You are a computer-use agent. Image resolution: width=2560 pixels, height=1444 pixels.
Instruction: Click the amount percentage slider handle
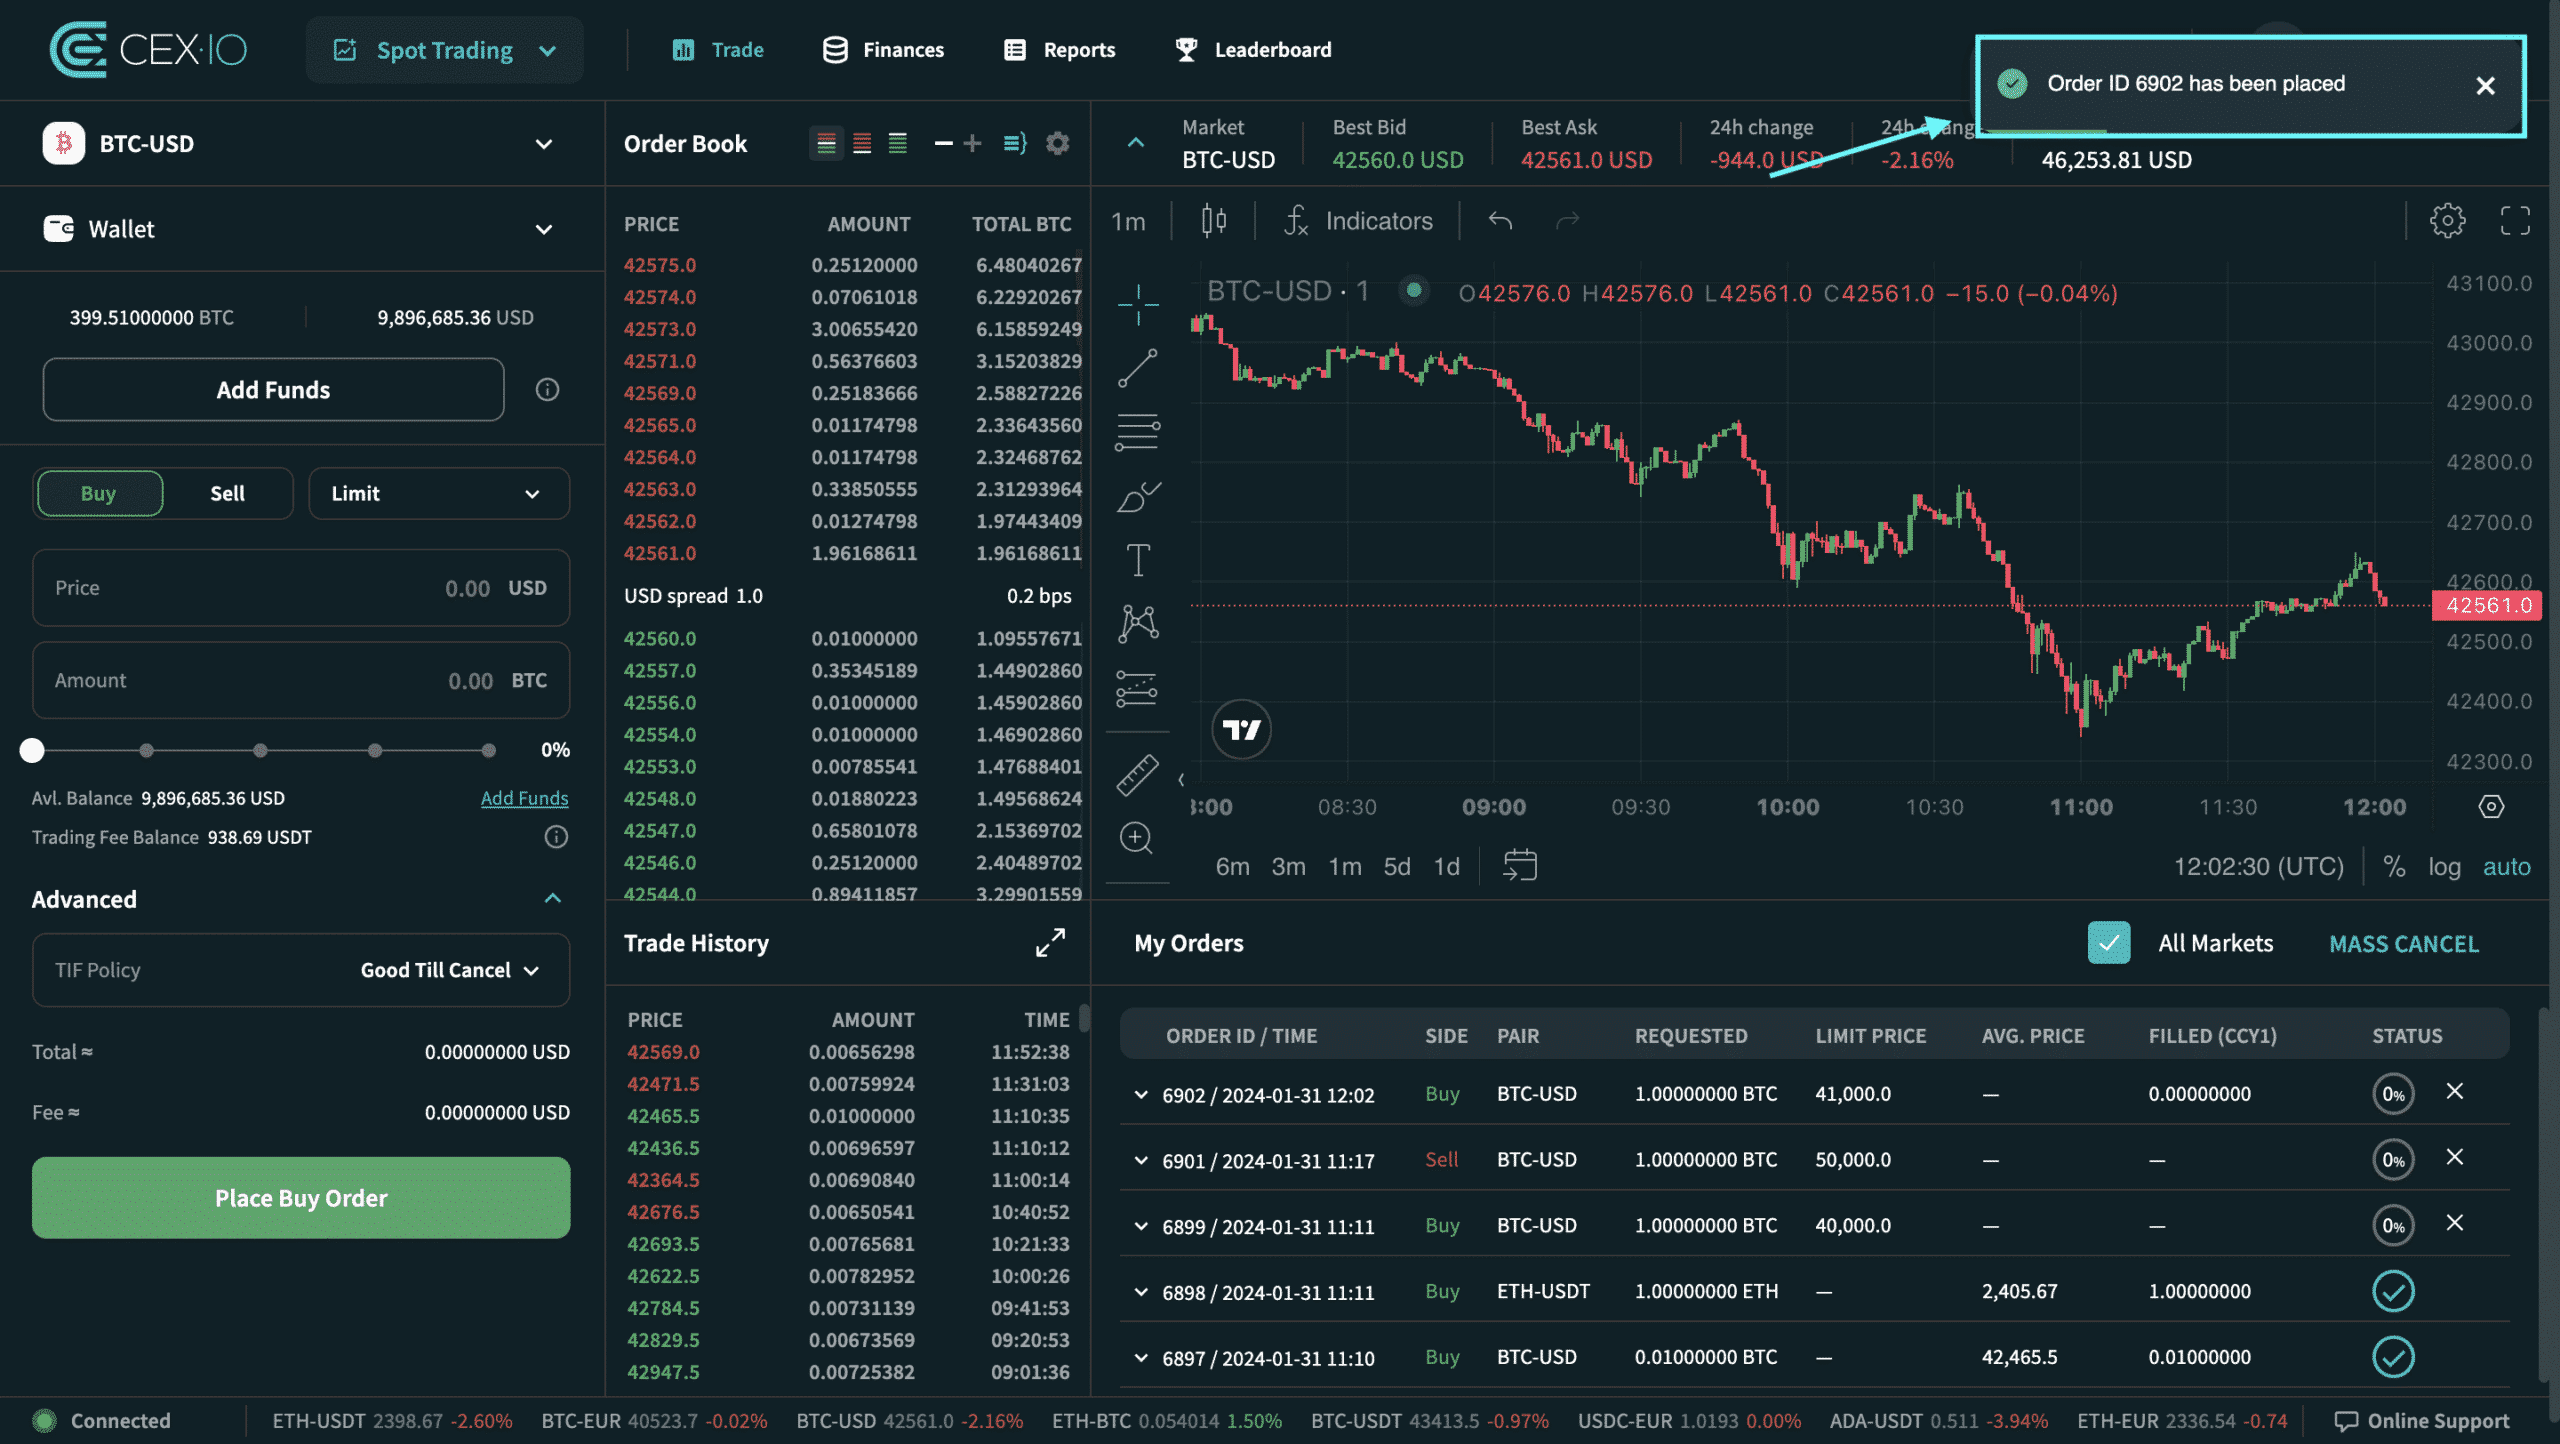32,750
